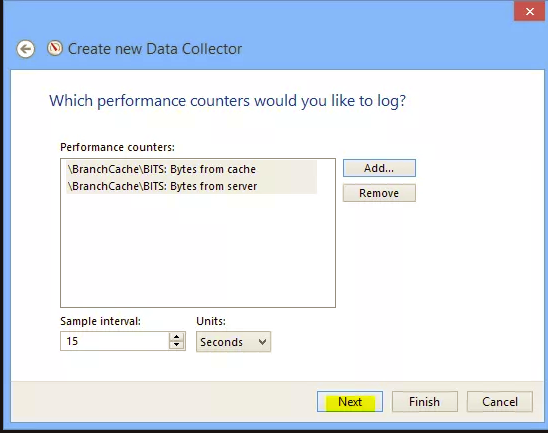
Task: Click inside the Sample interval field
Action: [x=115, y=341]
